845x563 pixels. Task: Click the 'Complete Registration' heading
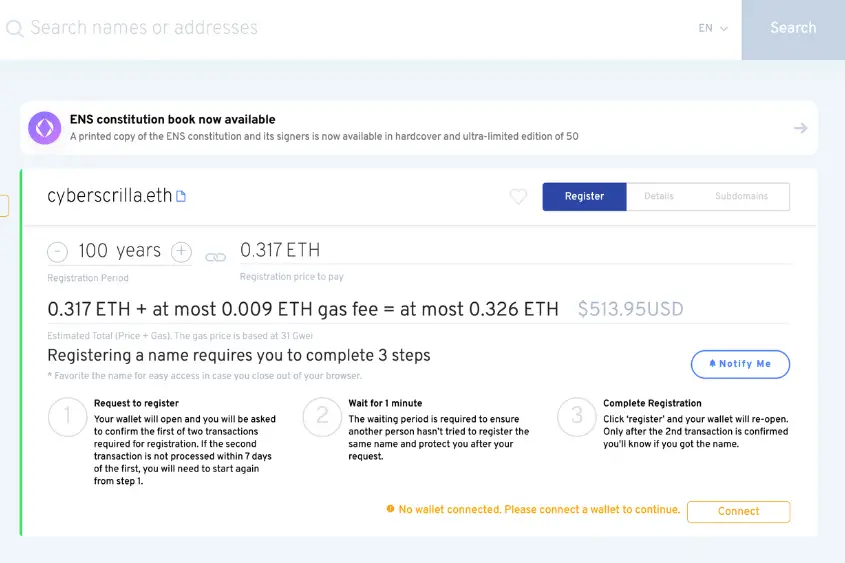[652, 403]
